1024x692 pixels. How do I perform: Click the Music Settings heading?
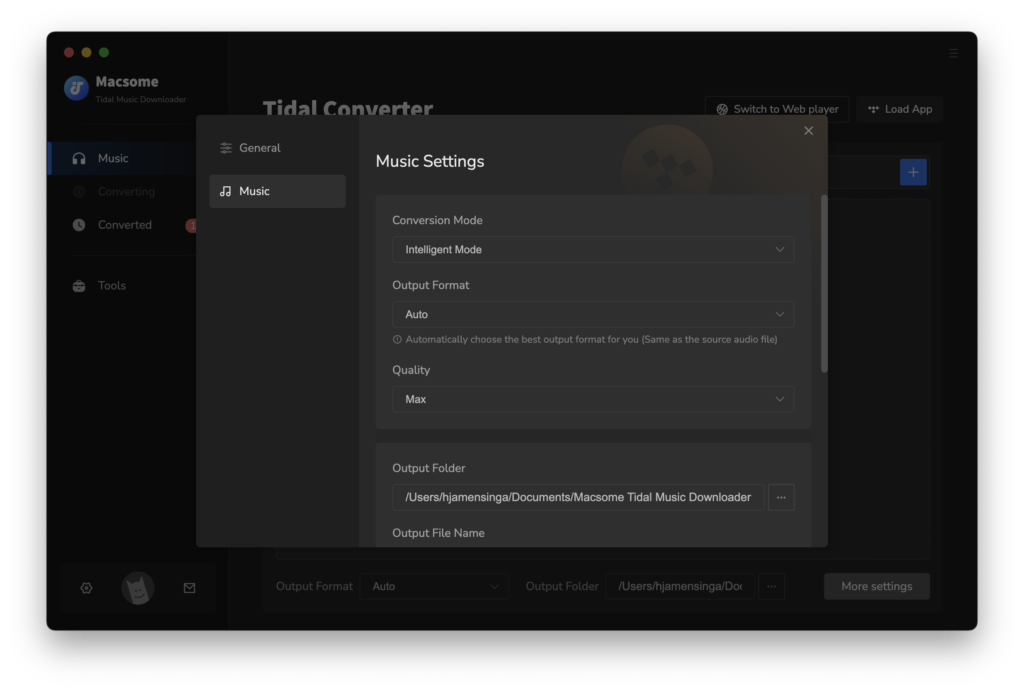coord(430,161)
